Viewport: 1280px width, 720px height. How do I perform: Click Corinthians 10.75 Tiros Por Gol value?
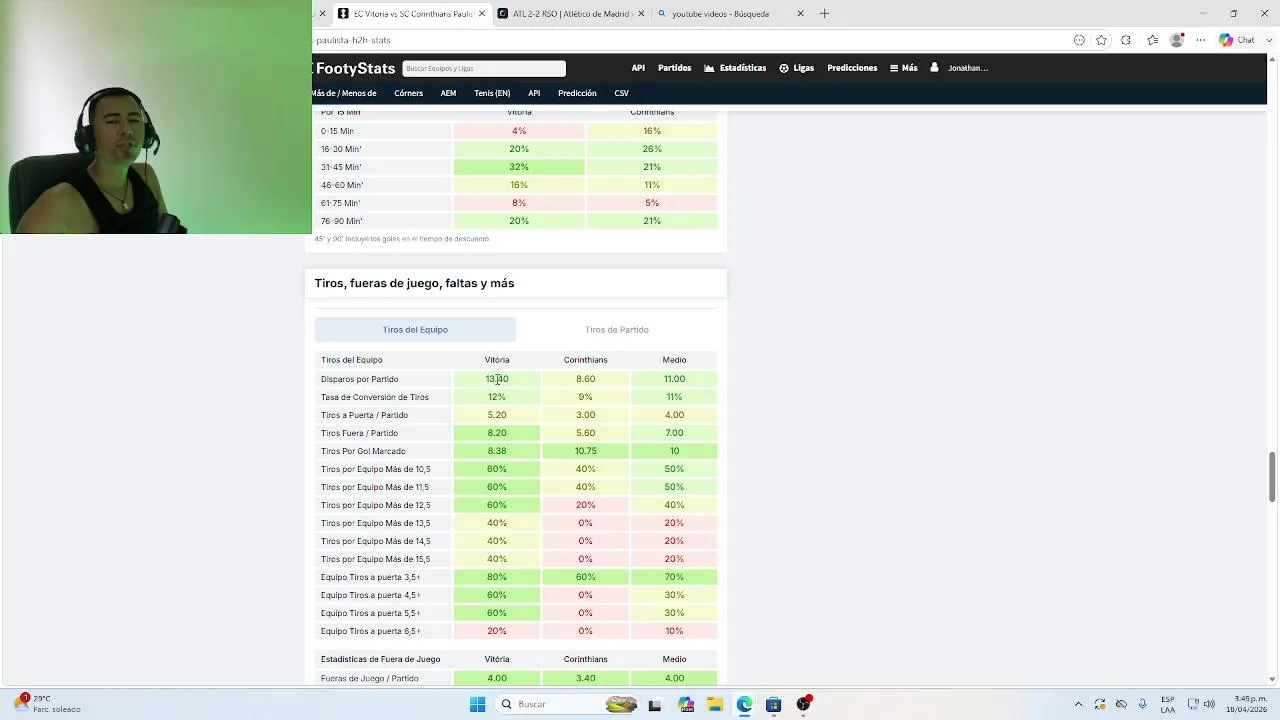[586, 451]
